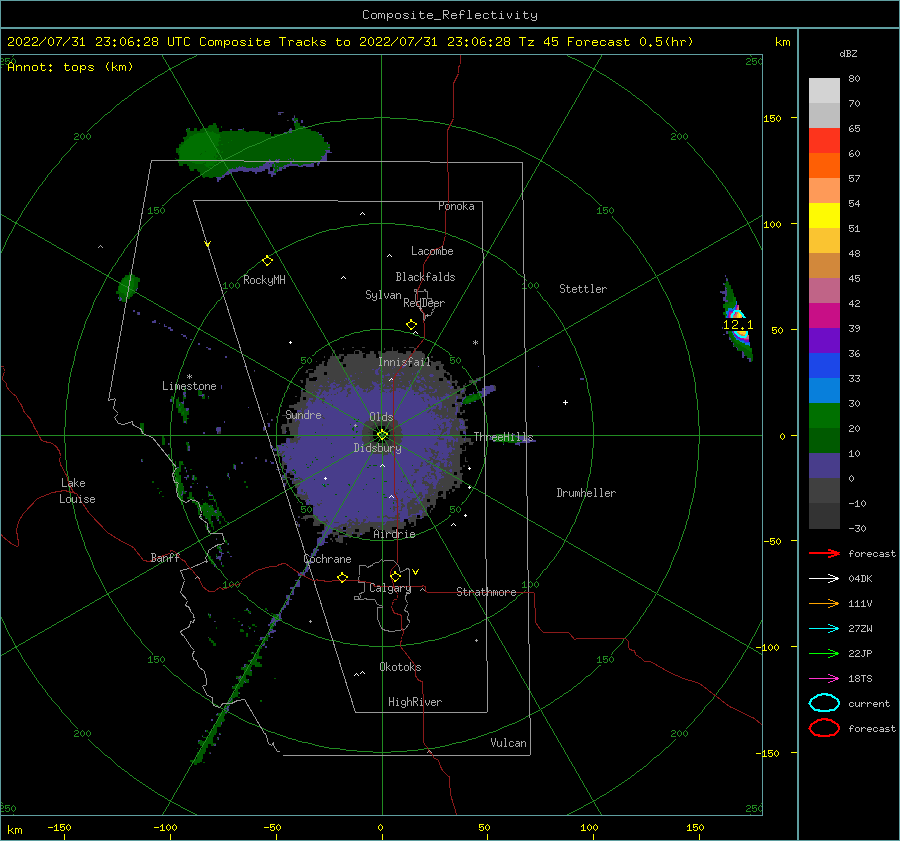
Task: Click the Calgary city label
Action: (x=390, y=588)
